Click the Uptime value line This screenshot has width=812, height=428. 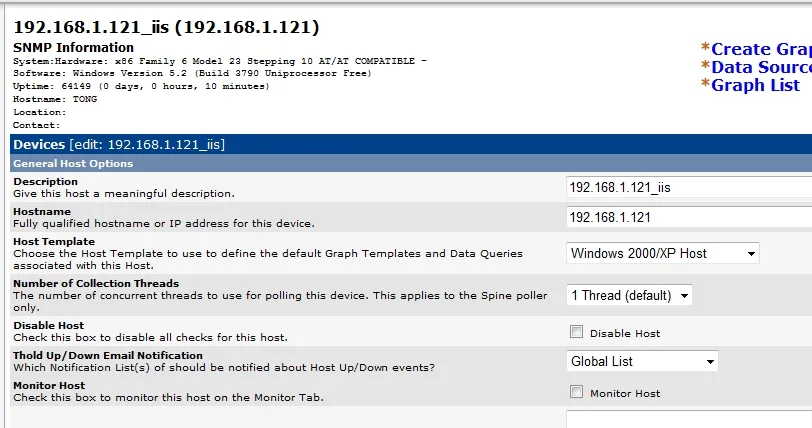(140, 86)
